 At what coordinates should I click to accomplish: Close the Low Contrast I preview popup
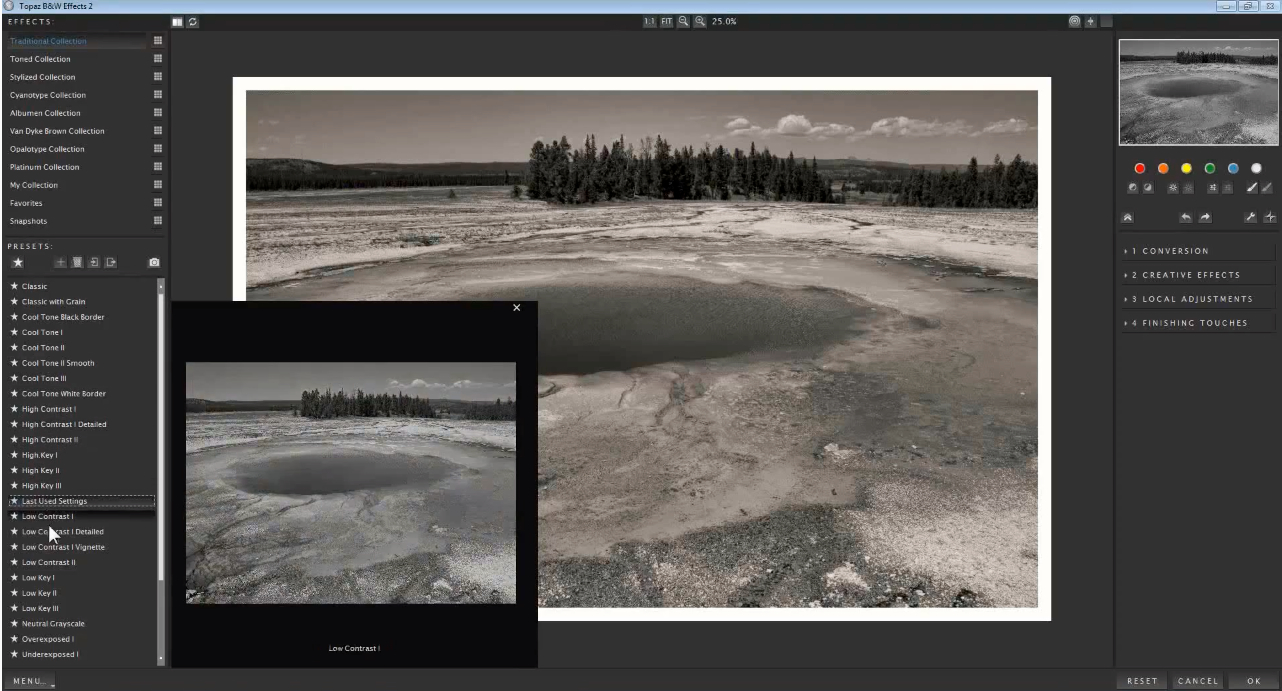516,308
